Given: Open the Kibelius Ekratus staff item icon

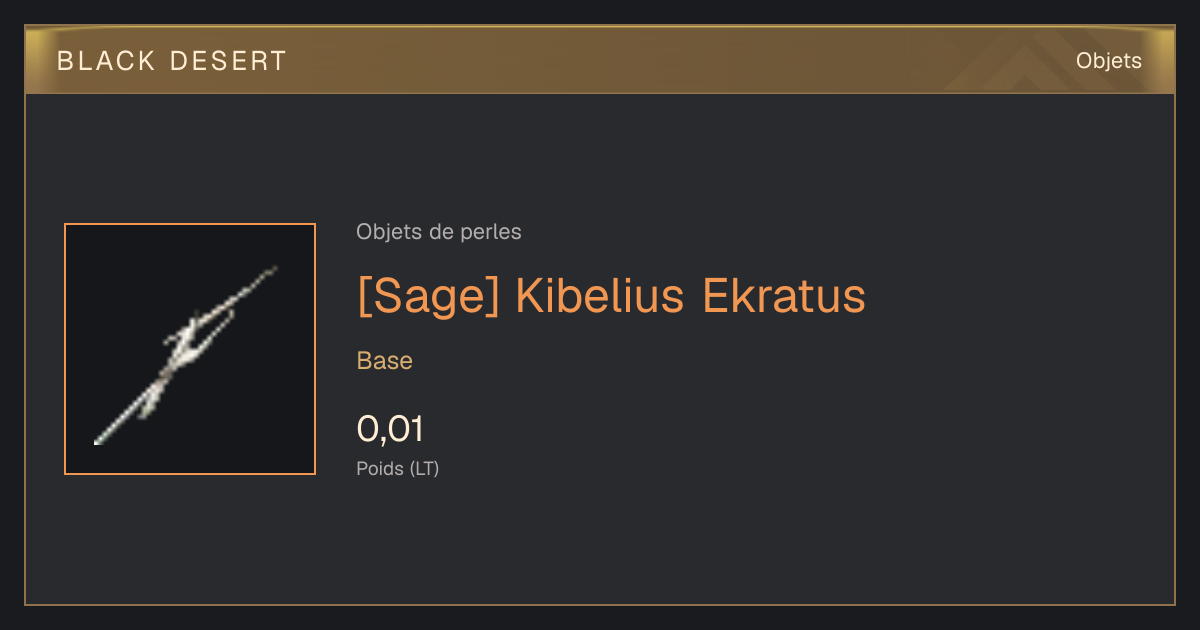Looking at the screenshot, I should tap(190, 349).
